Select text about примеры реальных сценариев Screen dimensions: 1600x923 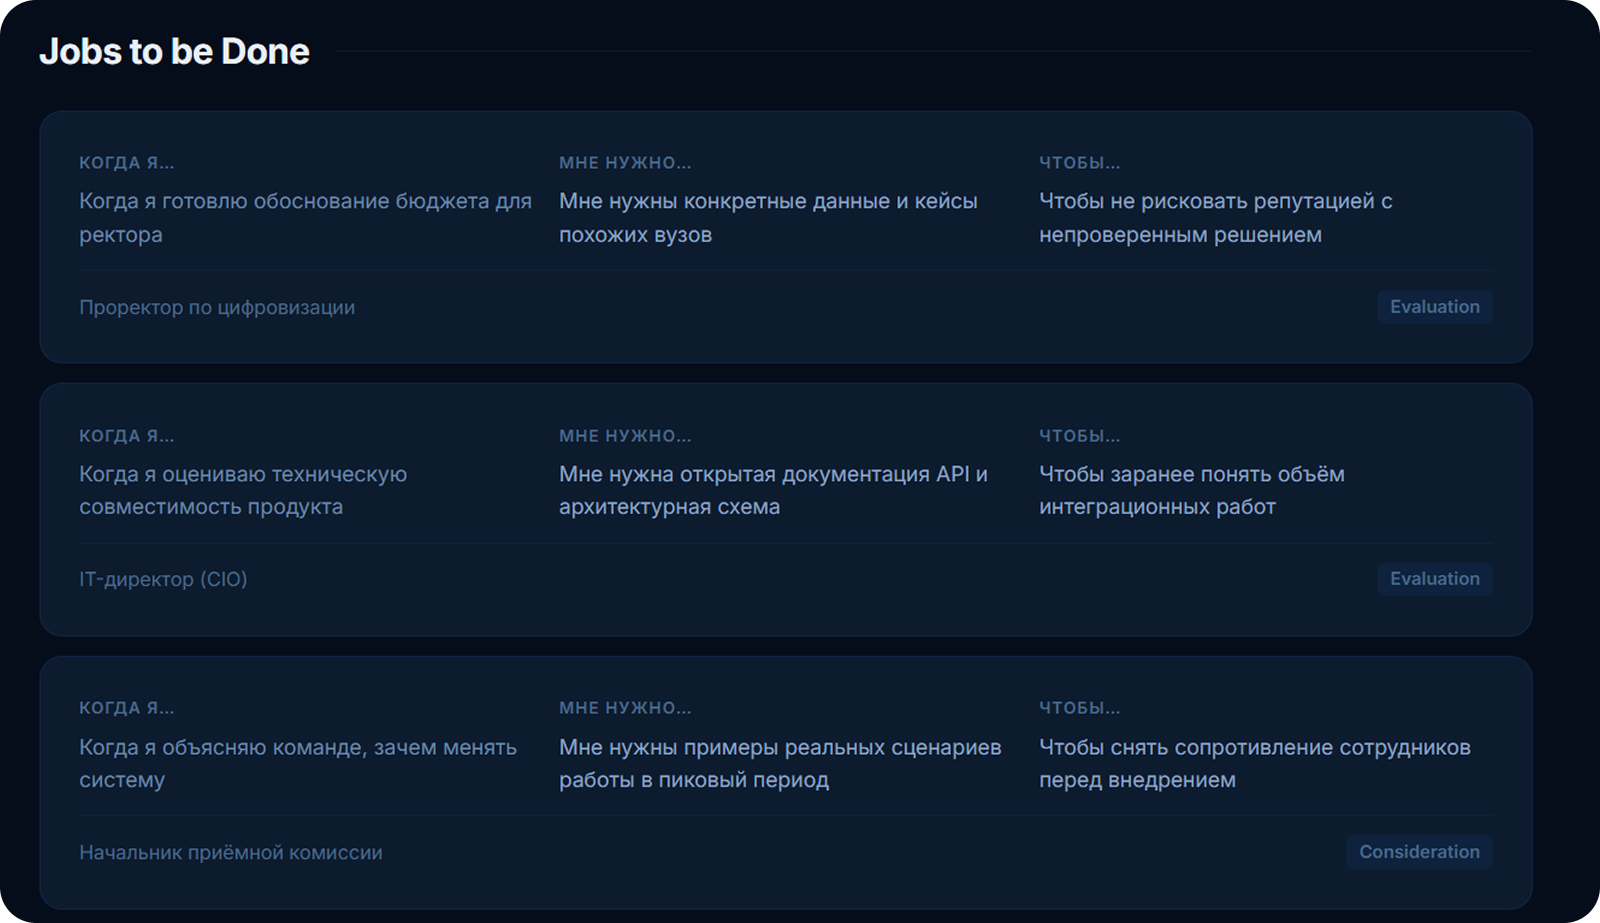tap(780, 763)
